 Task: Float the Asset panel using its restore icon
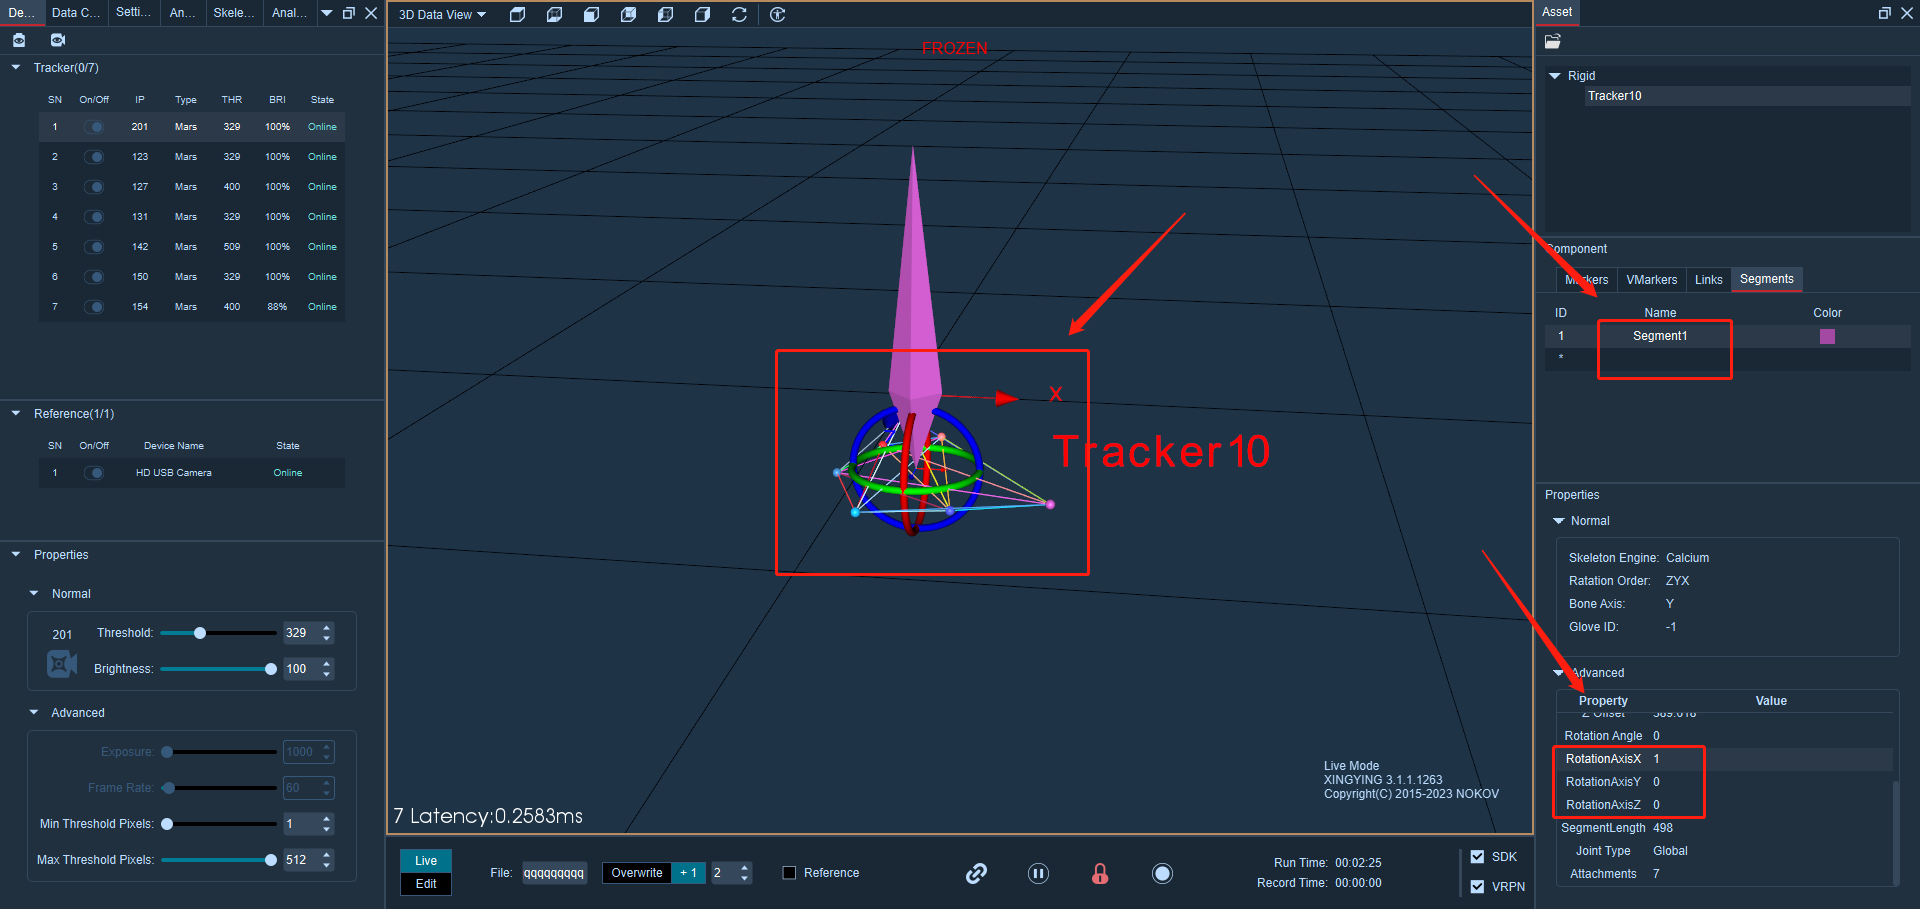tap(1884, 13)
